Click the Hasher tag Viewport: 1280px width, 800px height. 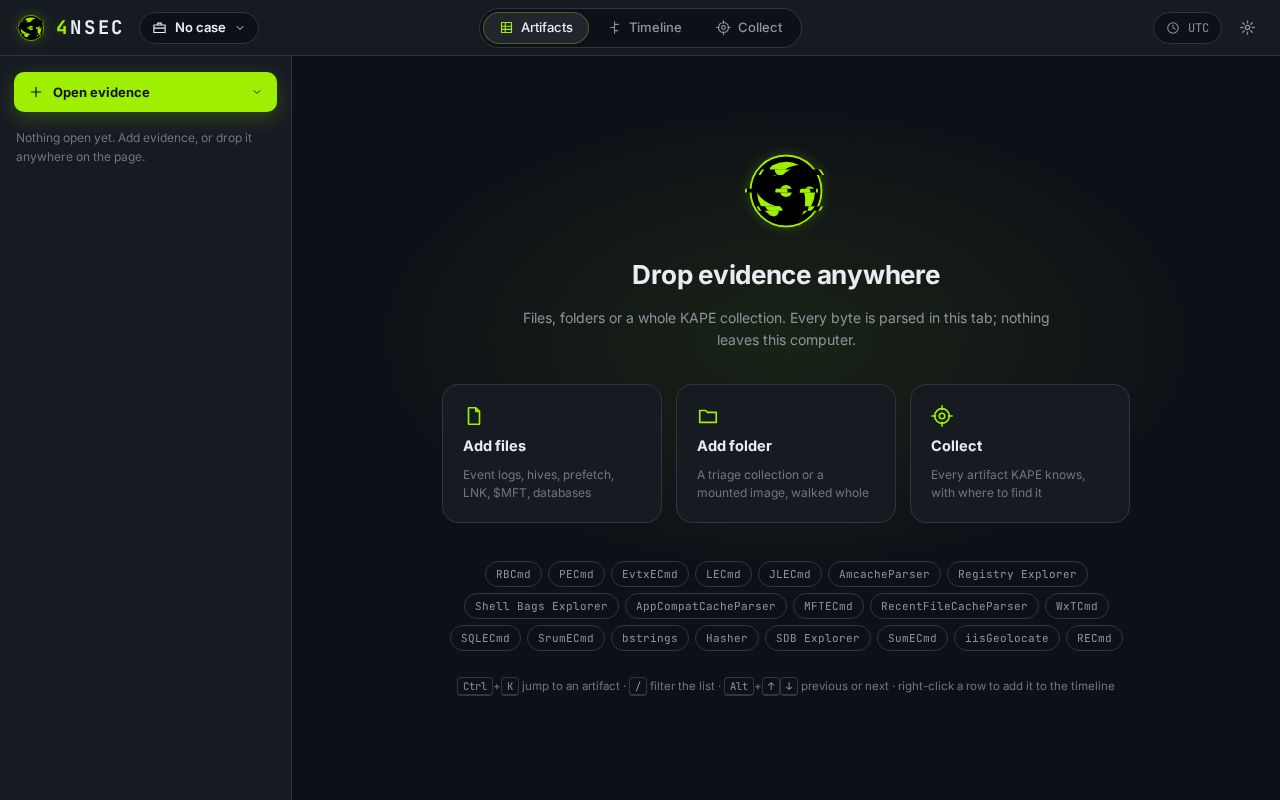(x=727, y=638)
